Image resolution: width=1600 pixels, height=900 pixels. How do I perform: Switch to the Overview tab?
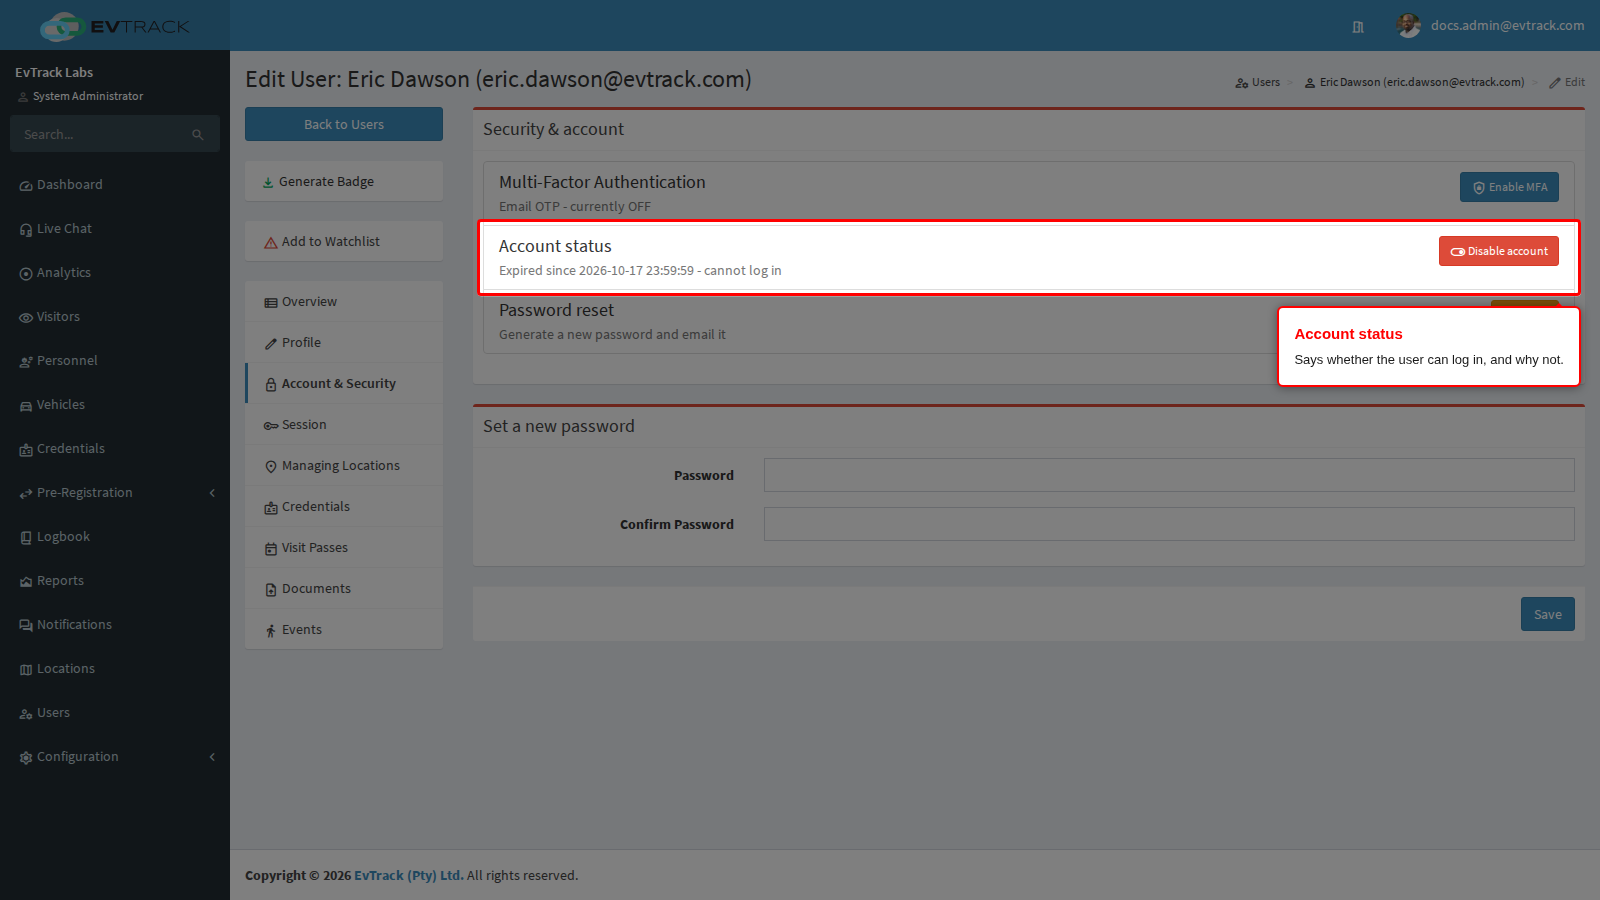344,302
